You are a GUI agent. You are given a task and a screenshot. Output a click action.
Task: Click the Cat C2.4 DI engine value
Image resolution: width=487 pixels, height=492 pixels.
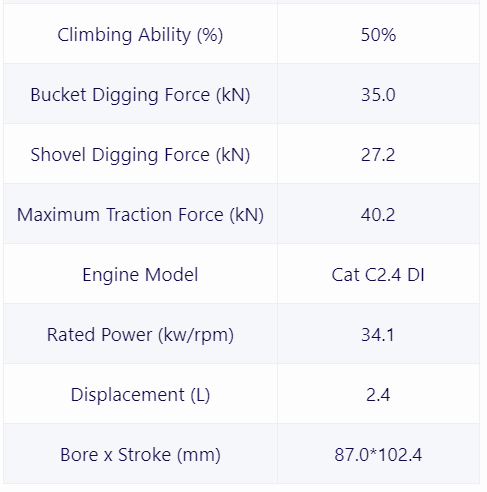pos(378,275)
